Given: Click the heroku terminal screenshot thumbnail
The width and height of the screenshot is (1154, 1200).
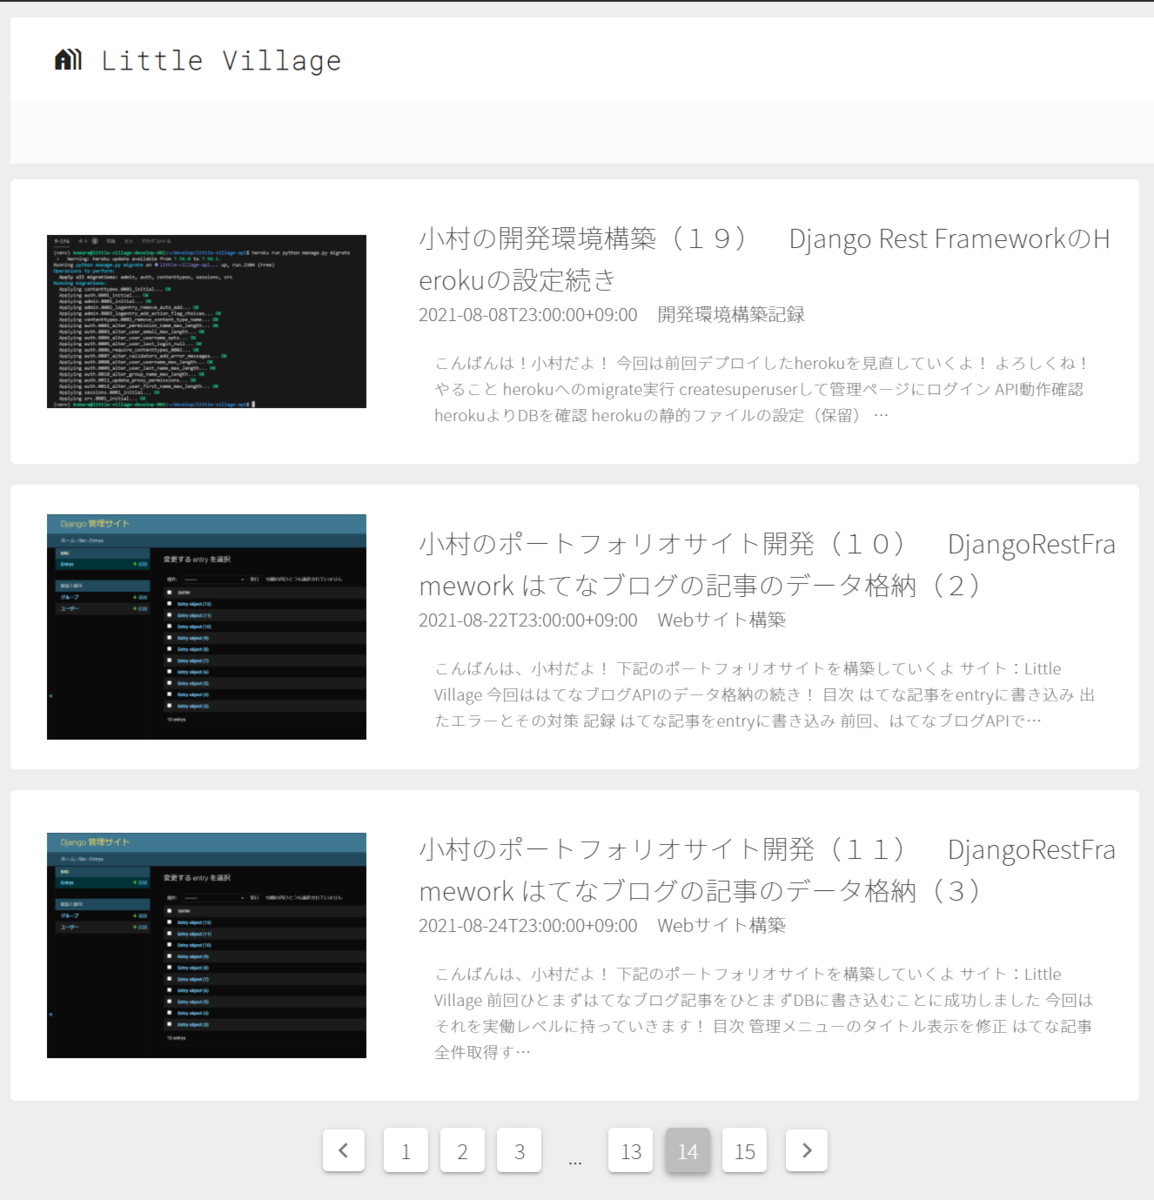Looking at the screenshot, I should (x=207, y=322).
